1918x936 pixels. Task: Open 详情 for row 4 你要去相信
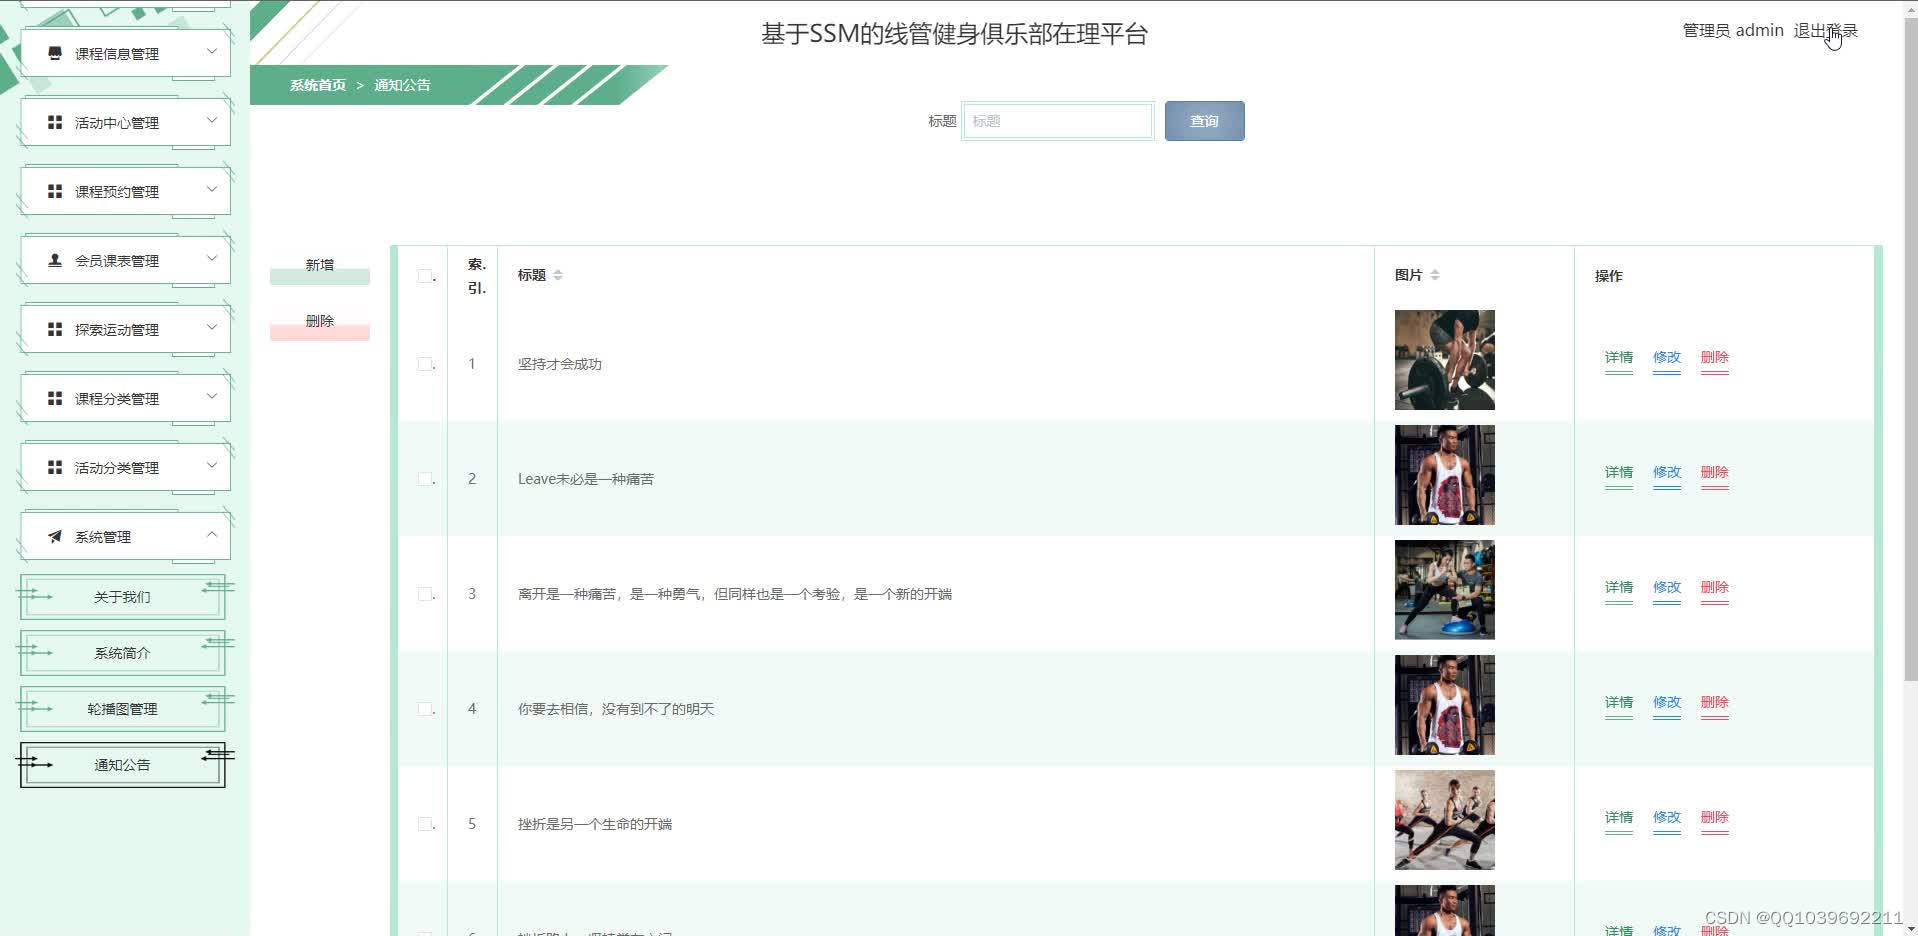point(1619,703)
